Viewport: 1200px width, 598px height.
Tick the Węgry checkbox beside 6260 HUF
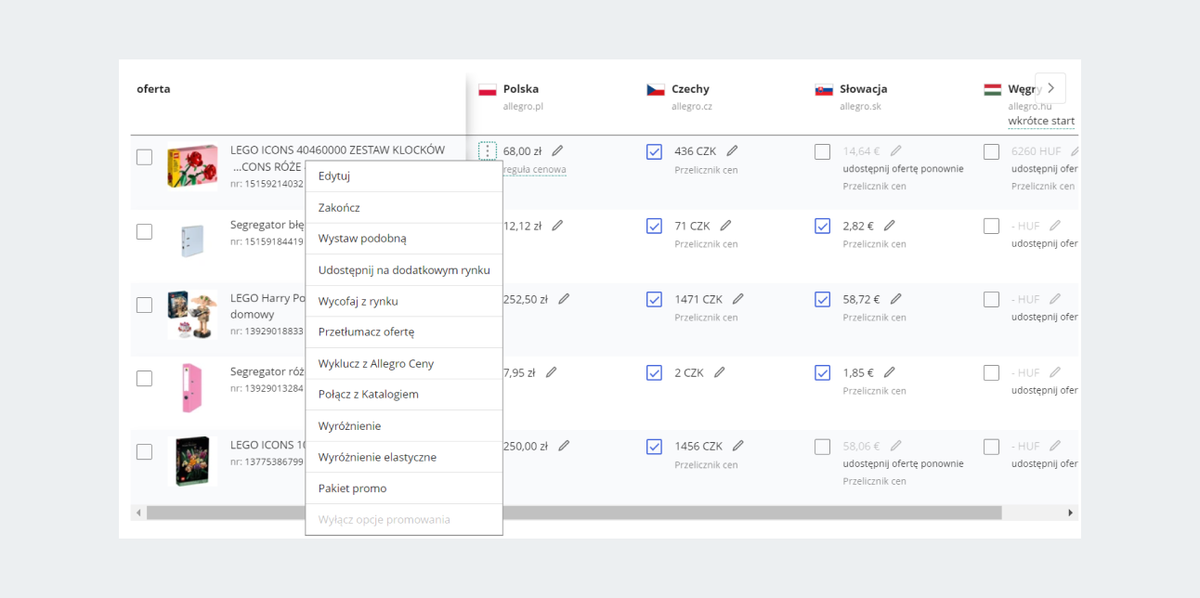[x=991, y=152]
